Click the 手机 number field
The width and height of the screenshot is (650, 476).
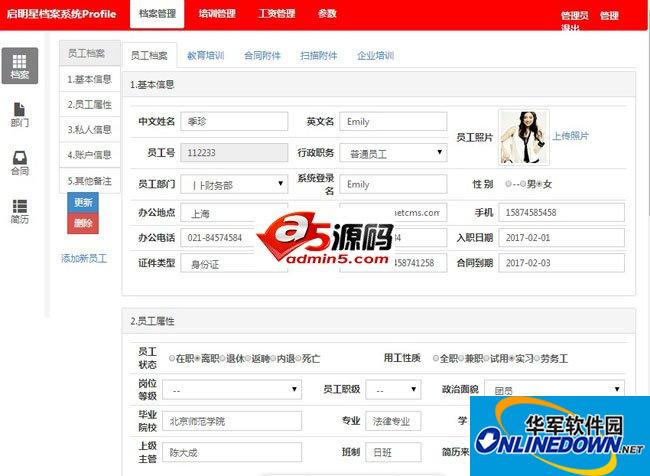pos(561,213)
